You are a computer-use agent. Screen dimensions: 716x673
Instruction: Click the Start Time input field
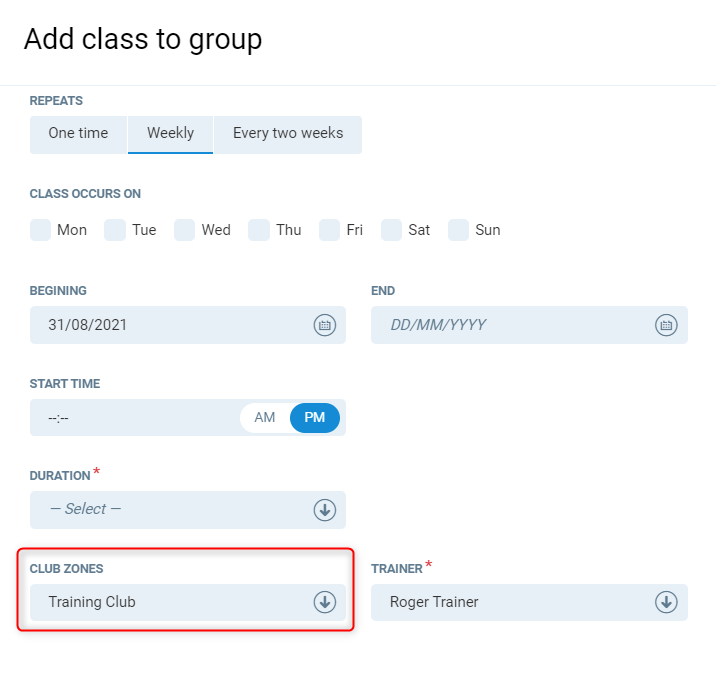click(130, 418)
